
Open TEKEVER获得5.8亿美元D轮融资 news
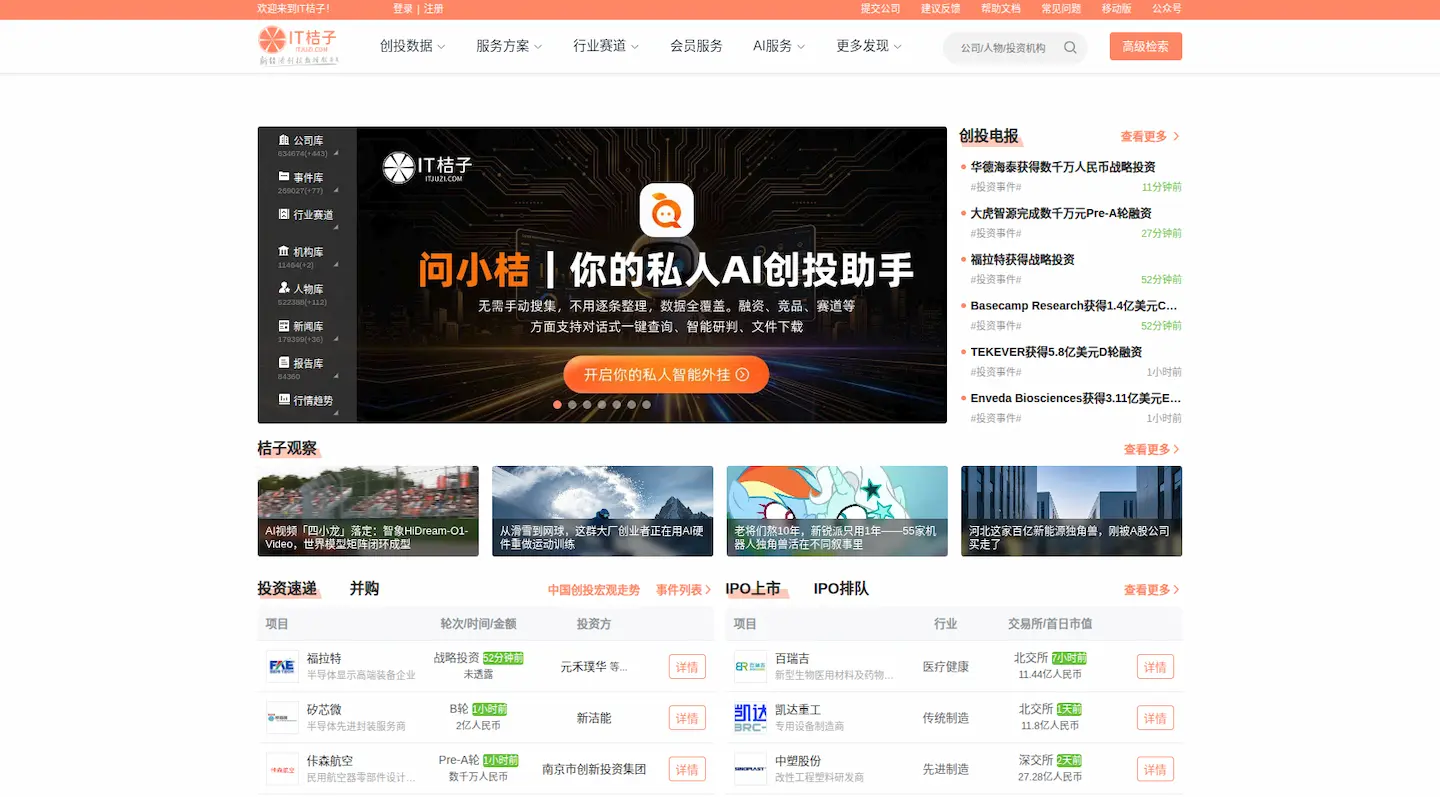pos(1056,352)
